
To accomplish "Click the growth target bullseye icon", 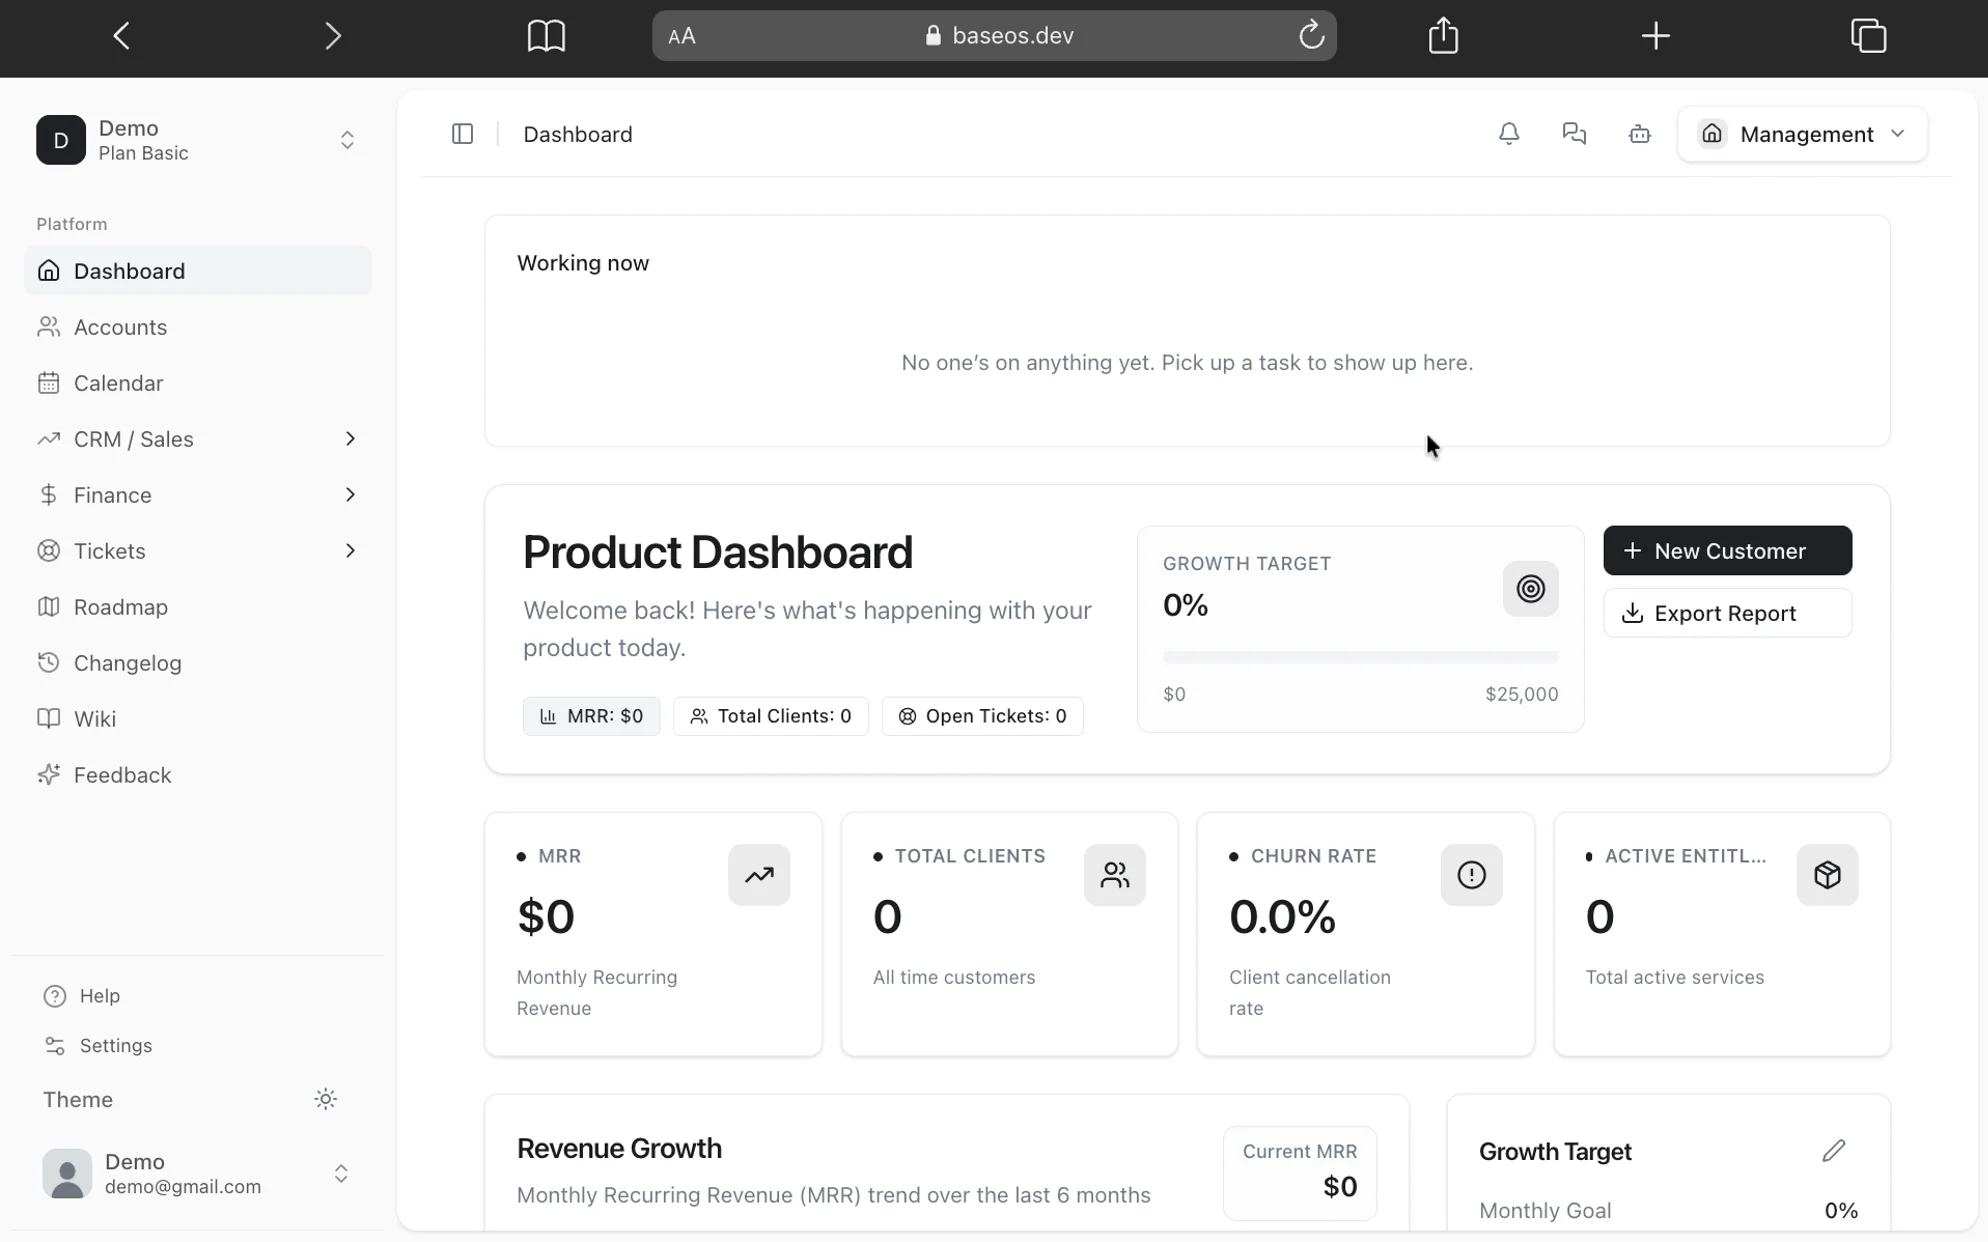I will click(x=1530, y=589).
